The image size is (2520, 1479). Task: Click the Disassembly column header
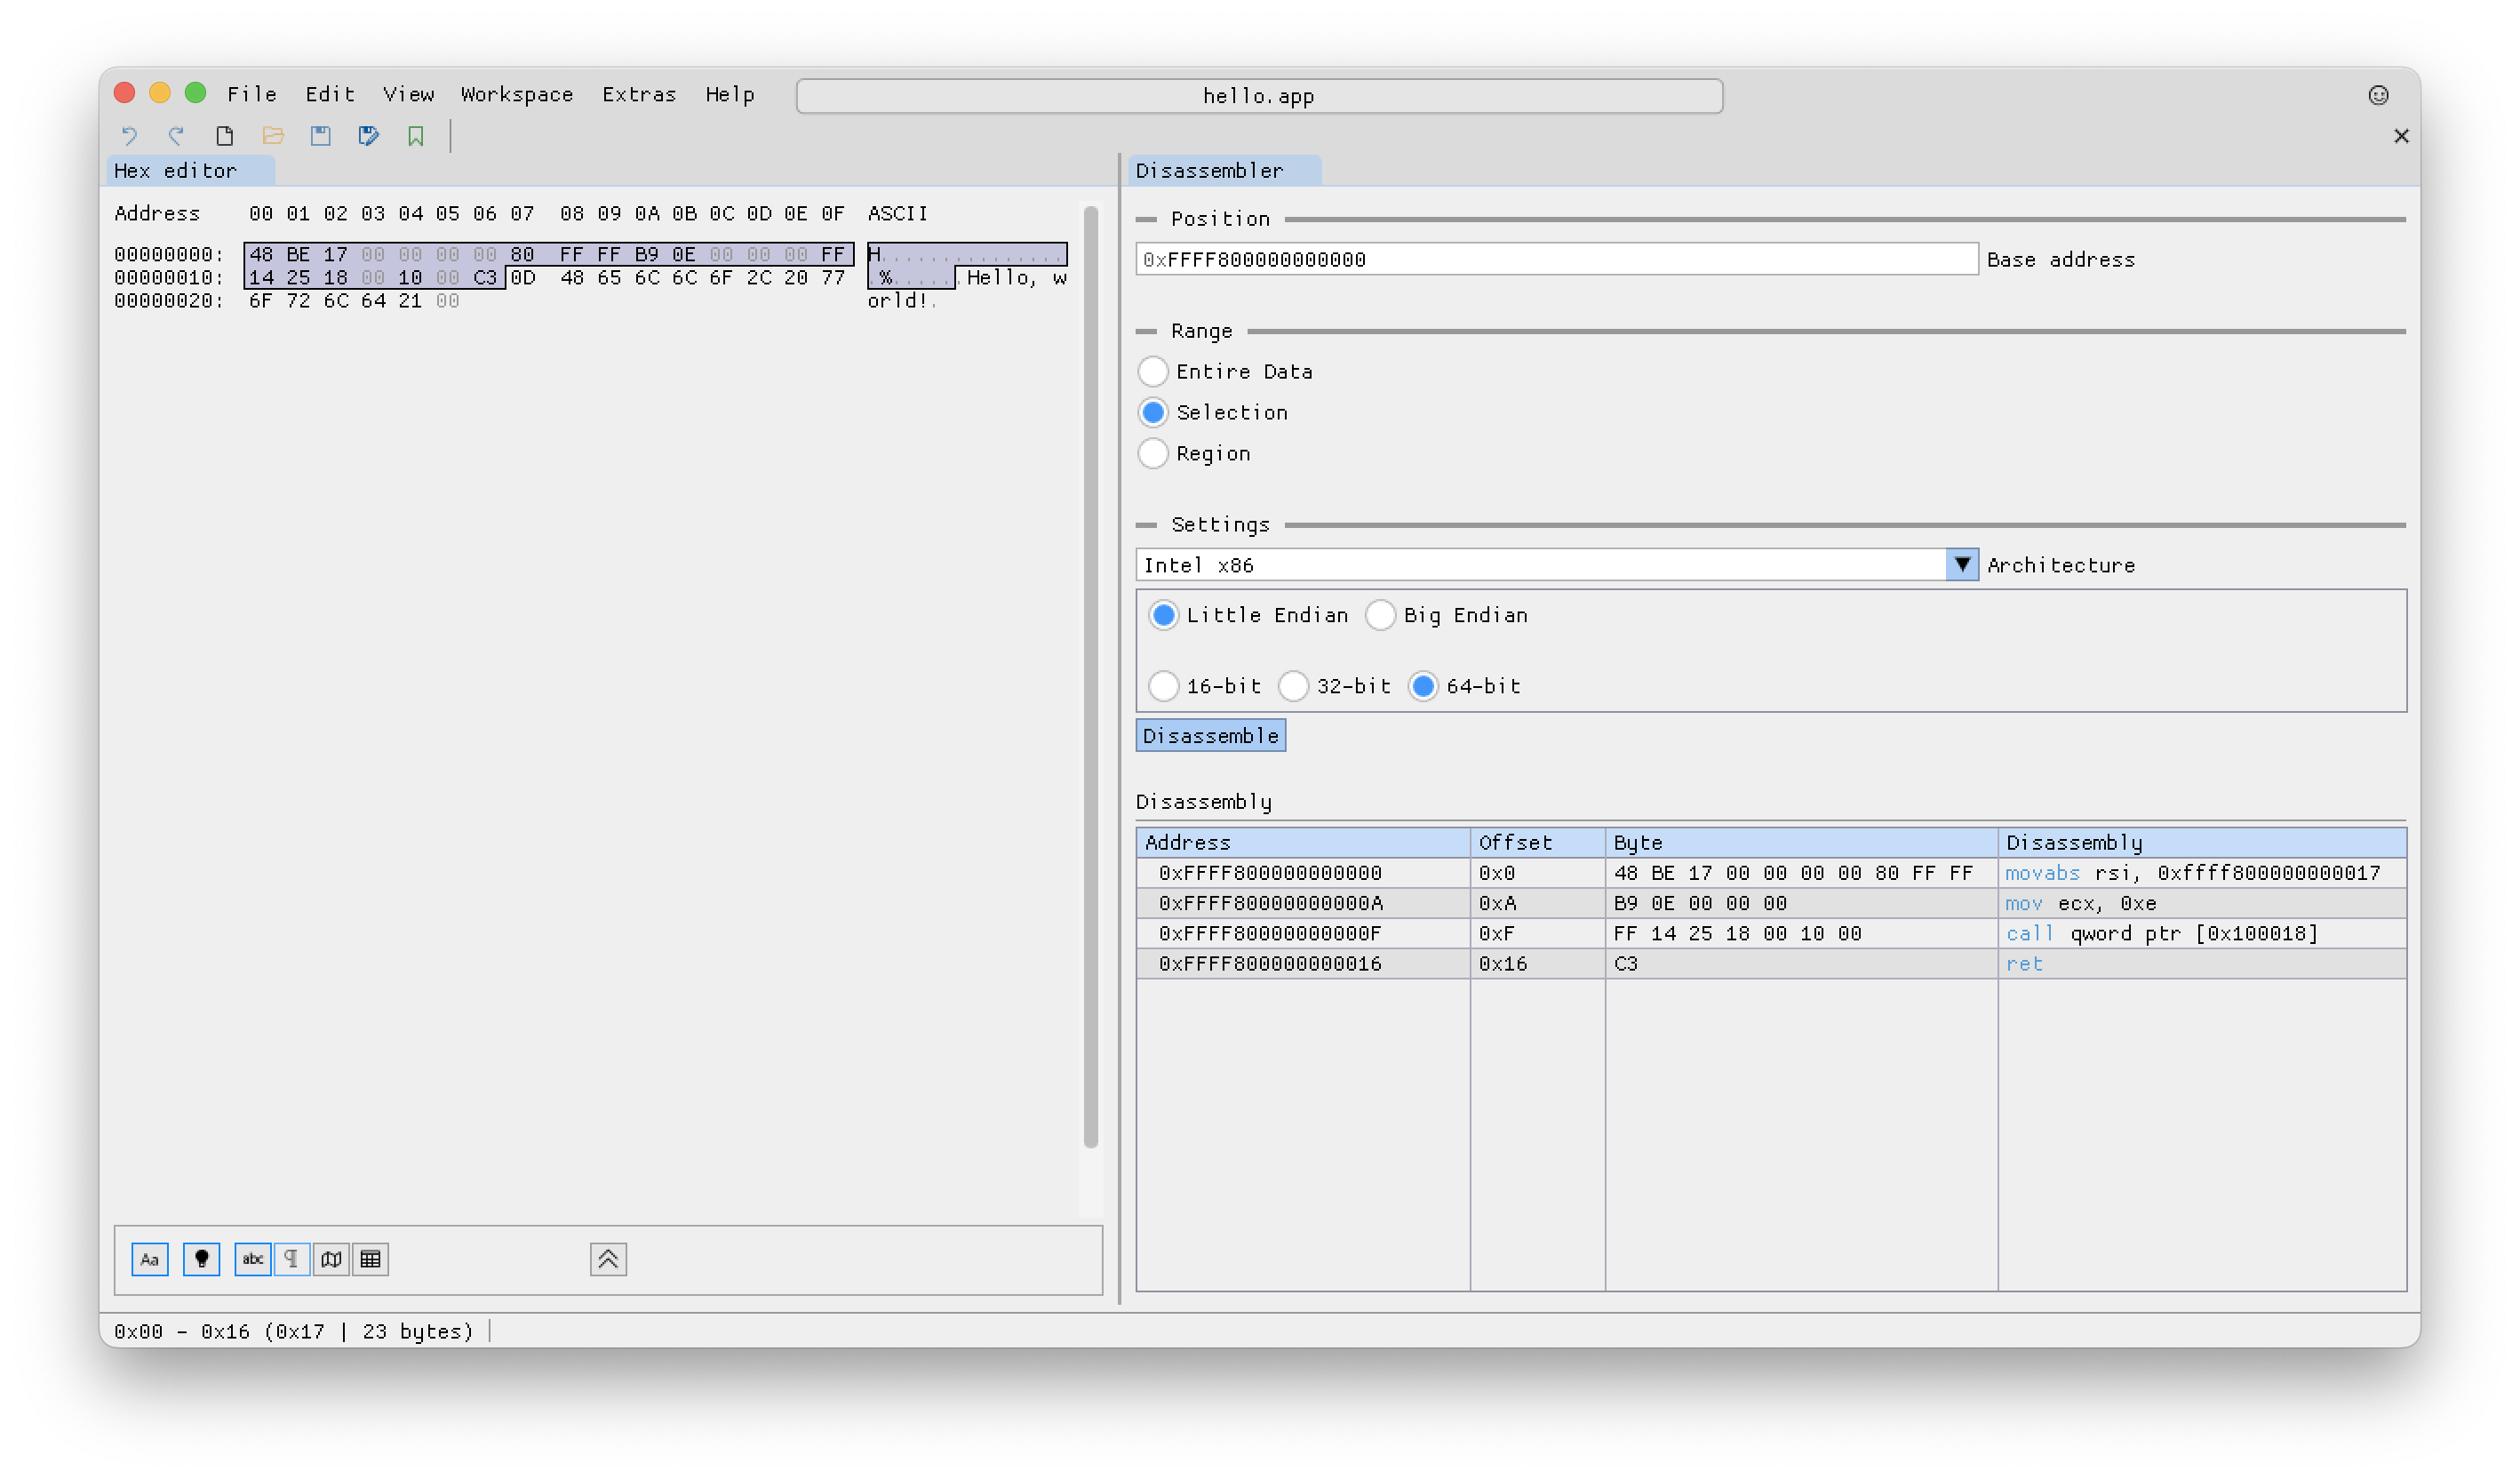click(2201, 843)
